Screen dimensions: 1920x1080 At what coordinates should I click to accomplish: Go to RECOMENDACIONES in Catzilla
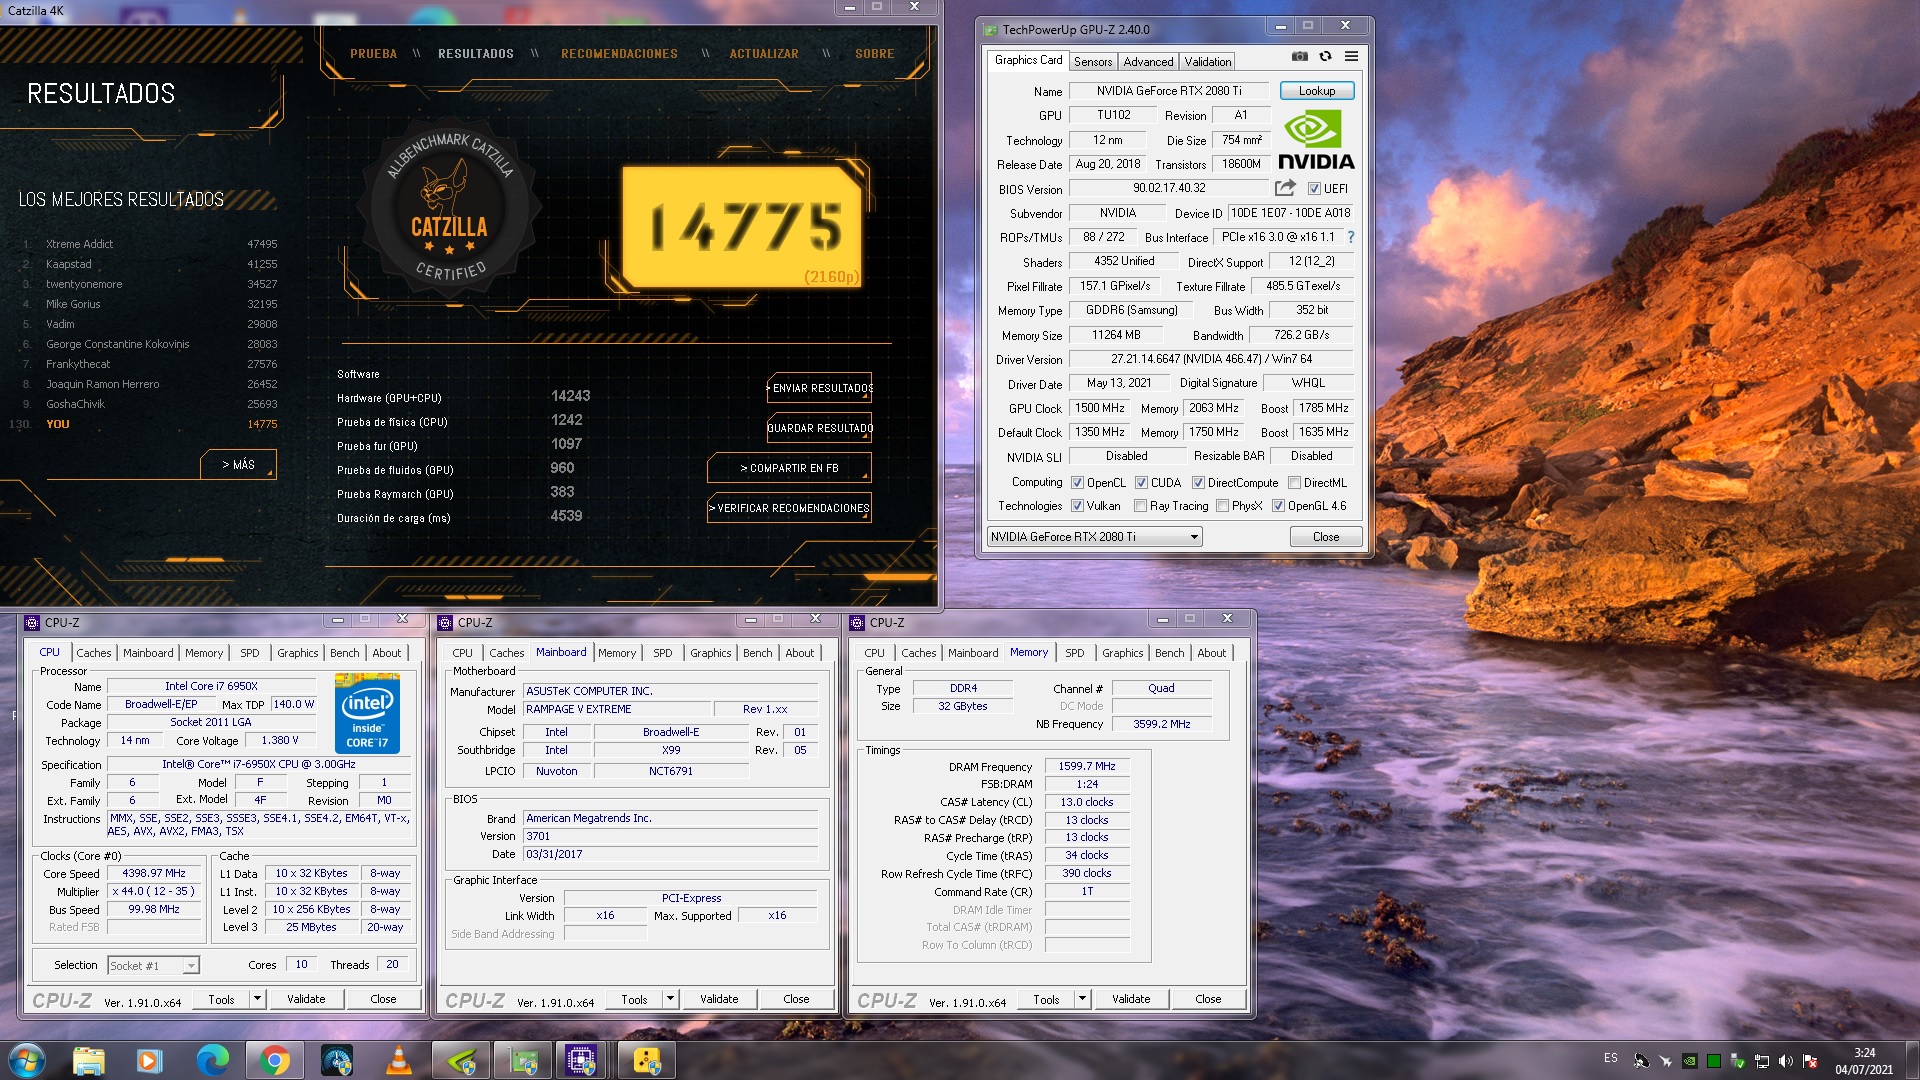click(x=619, y=54)
